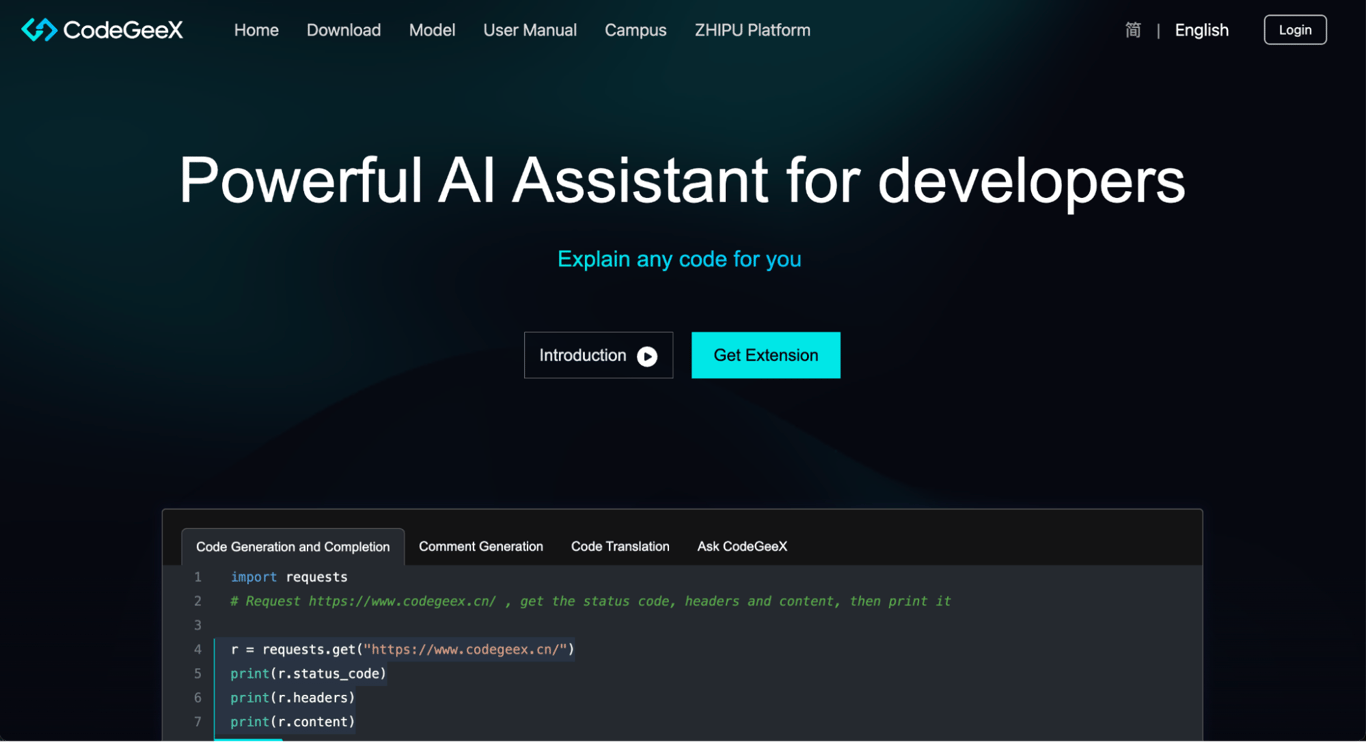Click the play icon inside Introduction button

(x=650, y=355)
